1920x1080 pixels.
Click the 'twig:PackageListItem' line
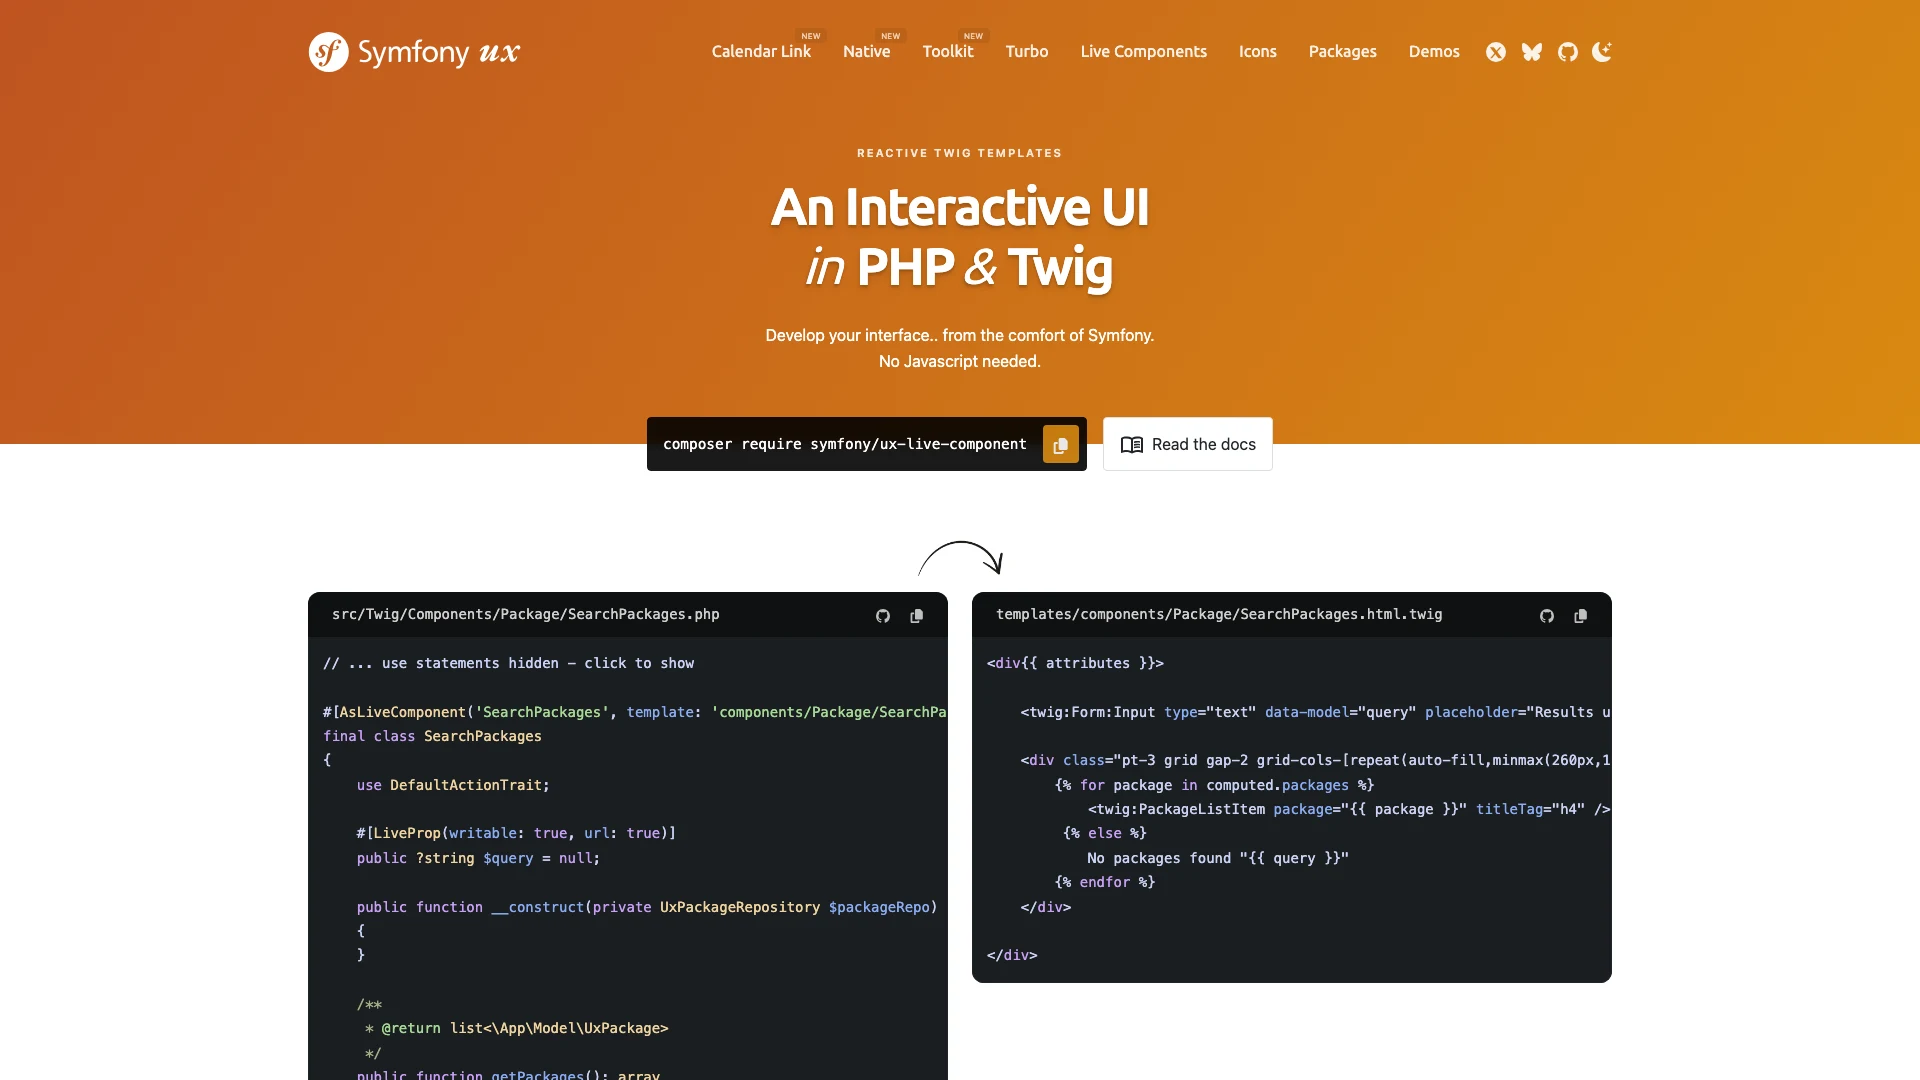point(1349,809)
